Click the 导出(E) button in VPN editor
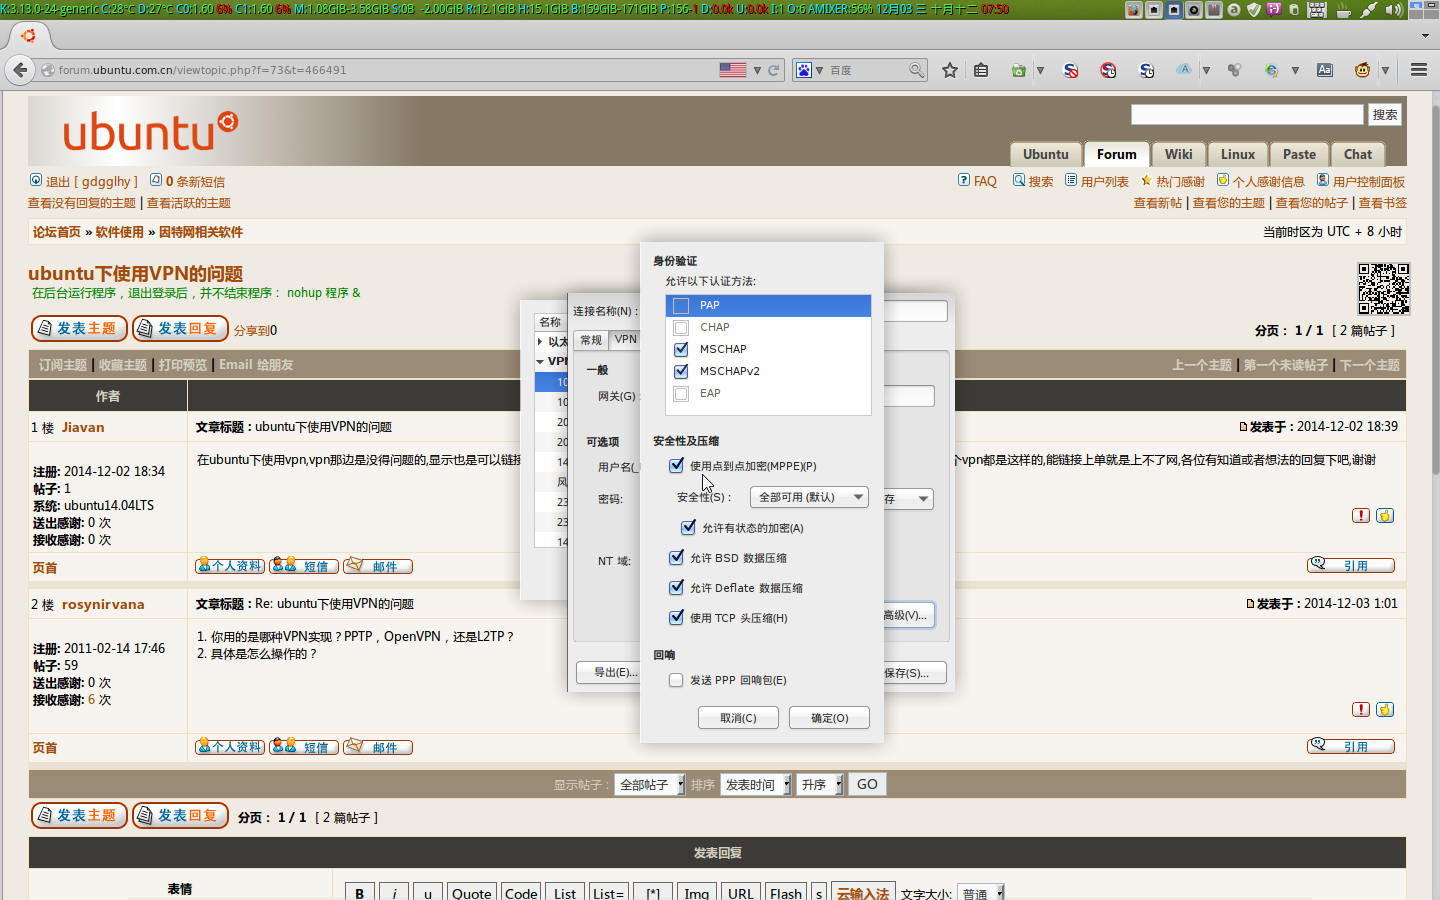 point(609,672)
